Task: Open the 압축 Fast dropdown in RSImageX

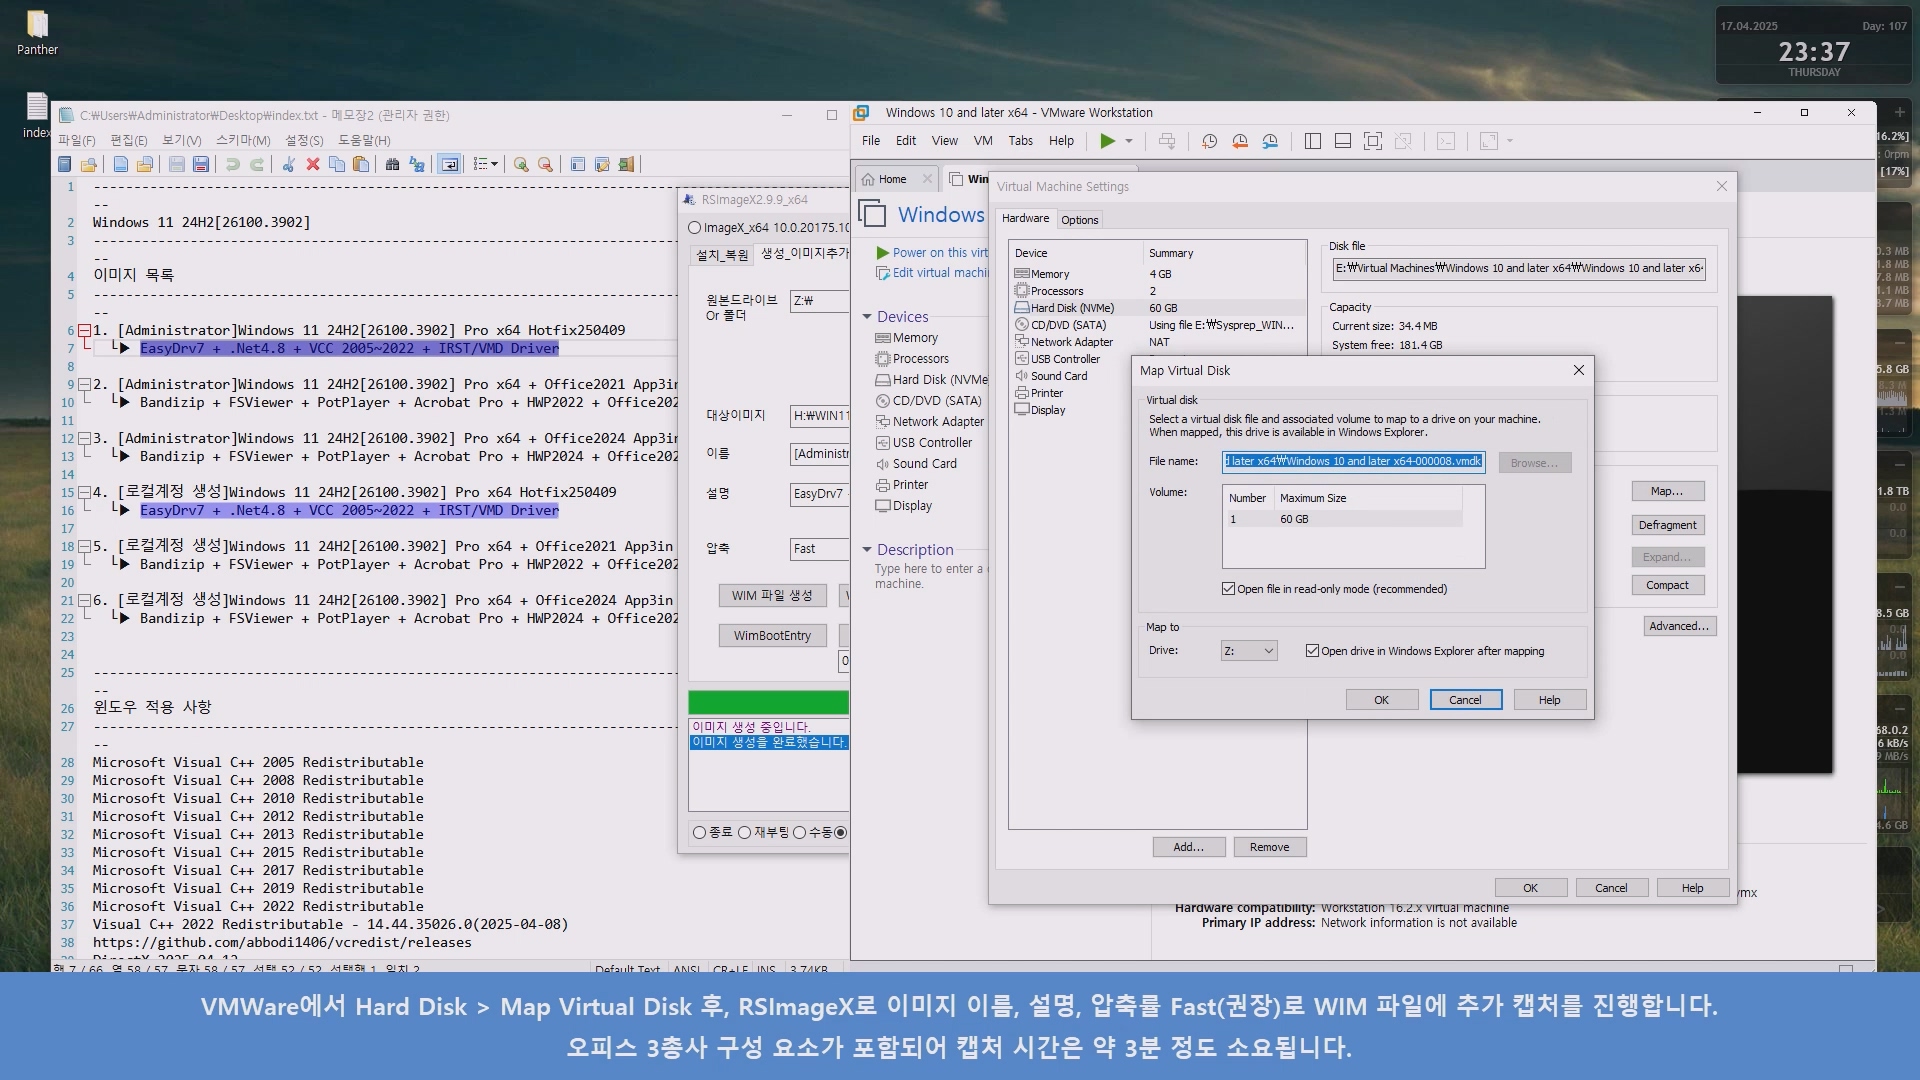Action: [x=819, y=549]
